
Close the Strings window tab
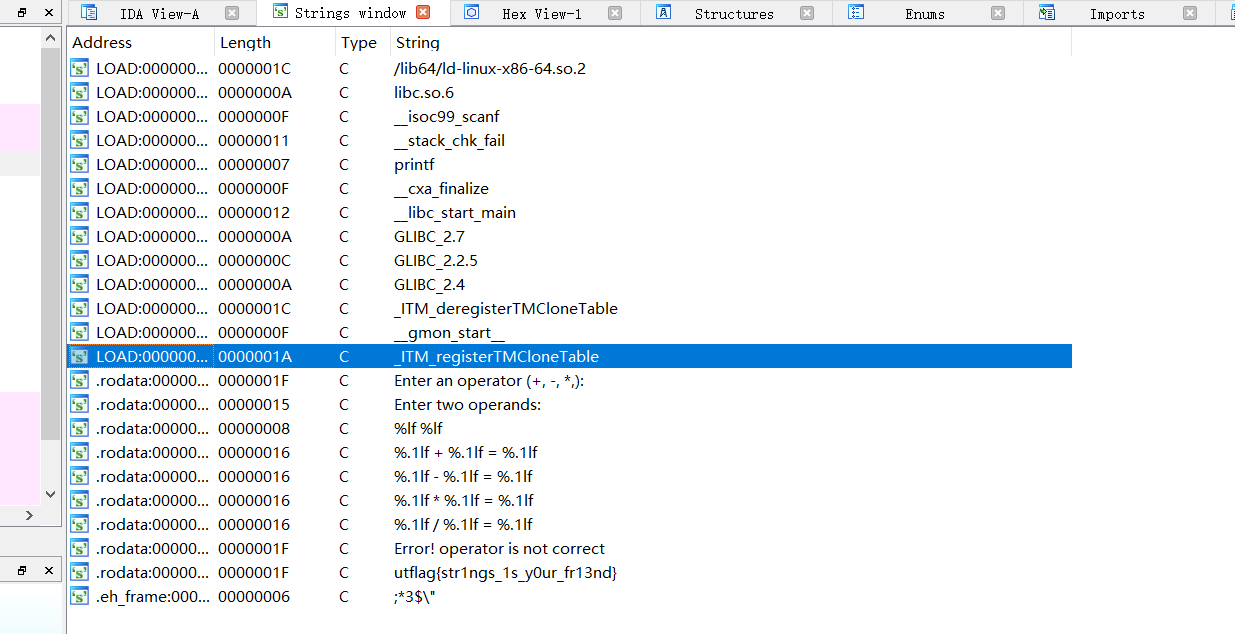(423, 13)
